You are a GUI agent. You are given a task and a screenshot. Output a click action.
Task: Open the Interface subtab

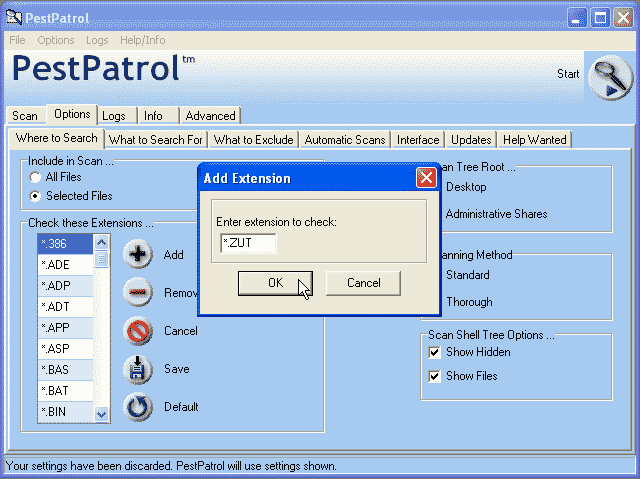tap(418, 140)
